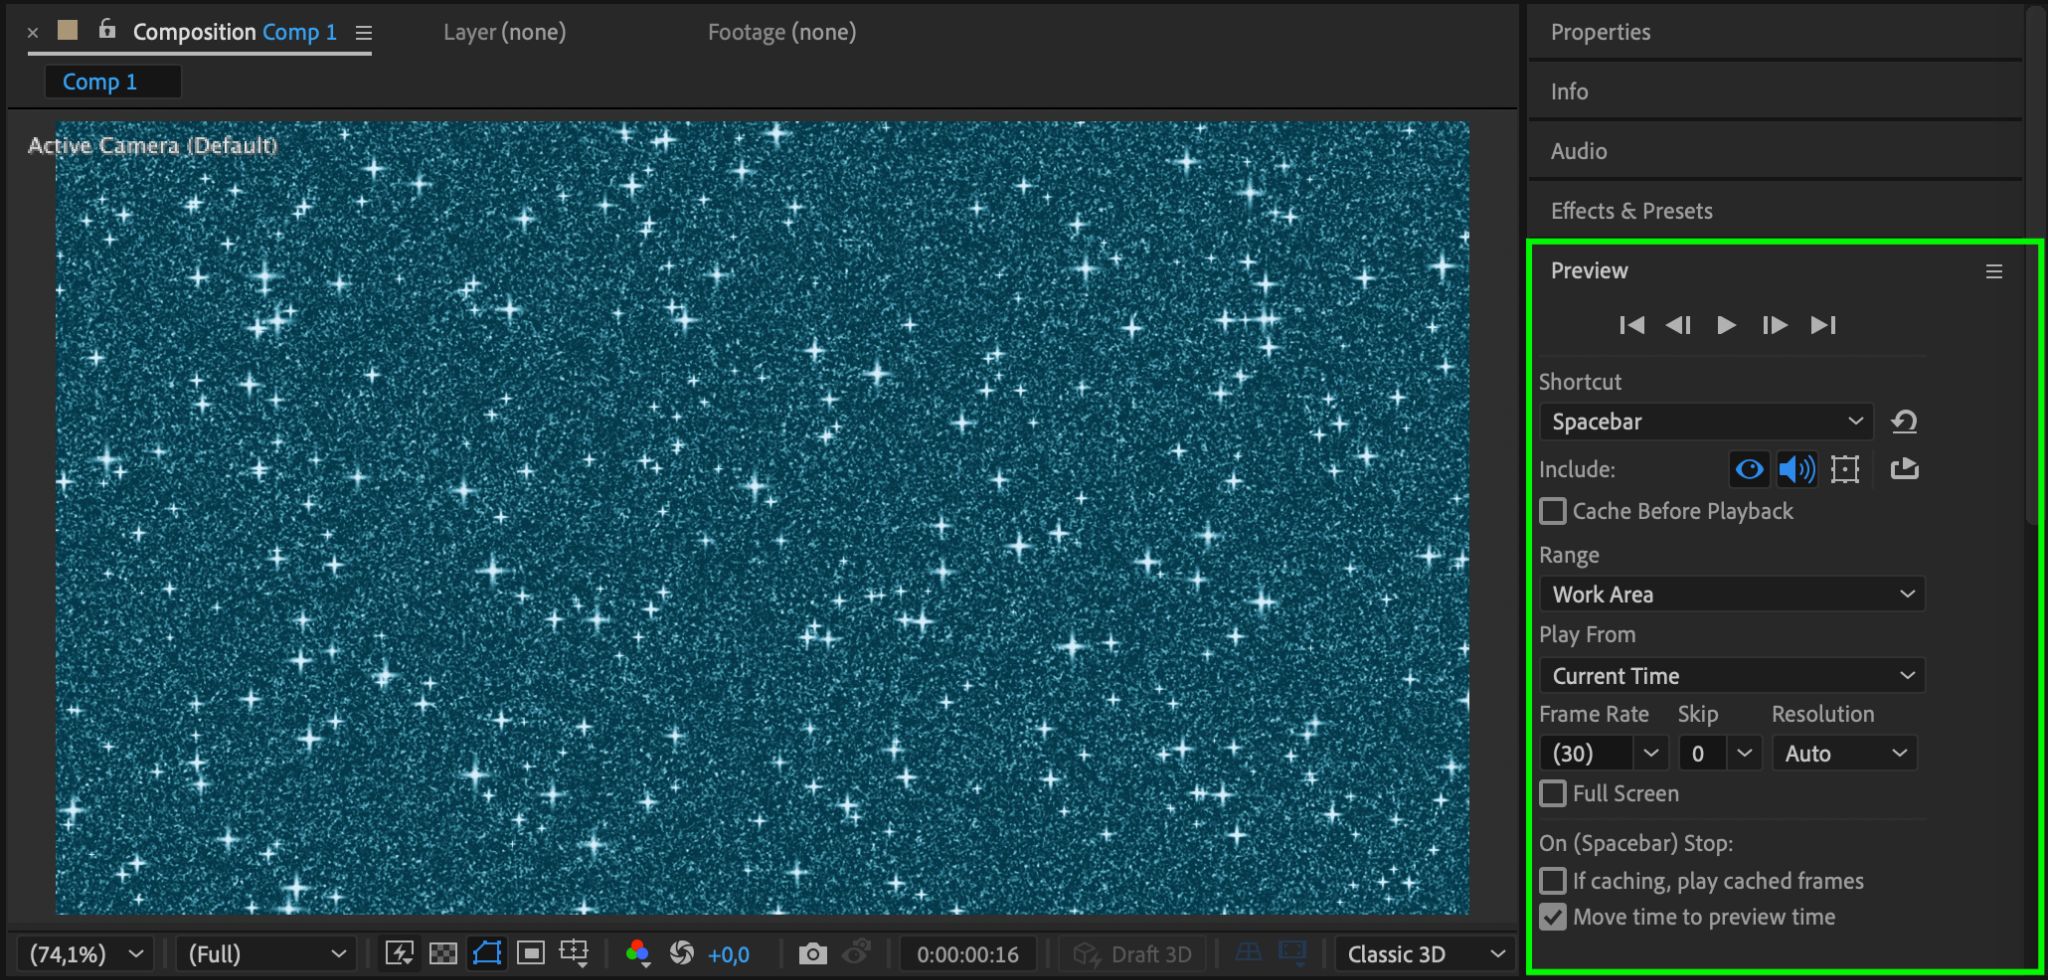2048x980 pixels.
Task: Uncheck Move time to preview time
Action: click(1553, 917)
